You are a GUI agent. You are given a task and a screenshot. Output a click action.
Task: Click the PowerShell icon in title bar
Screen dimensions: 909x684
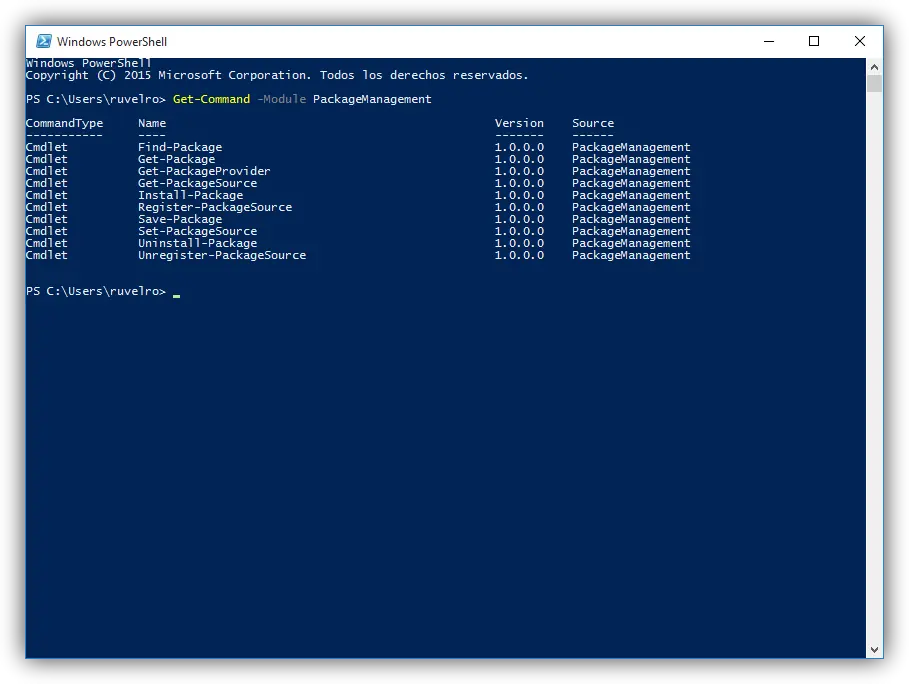[44, 41]
